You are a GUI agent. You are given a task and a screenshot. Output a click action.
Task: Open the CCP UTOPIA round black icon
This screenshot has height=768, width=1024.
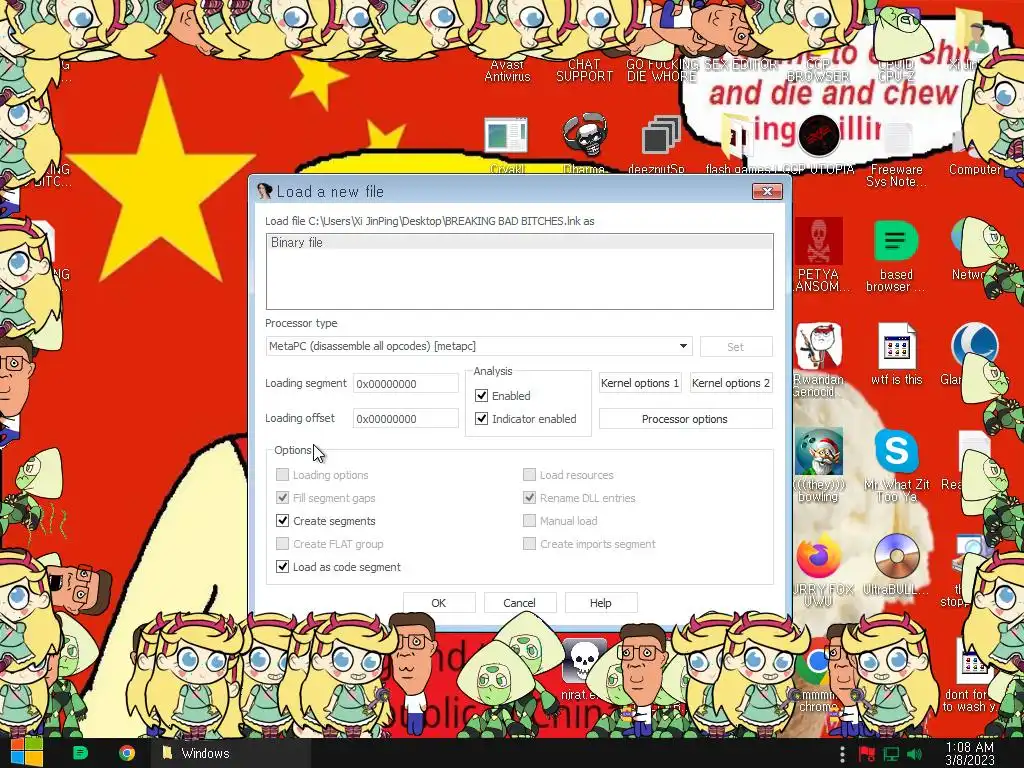818,135
